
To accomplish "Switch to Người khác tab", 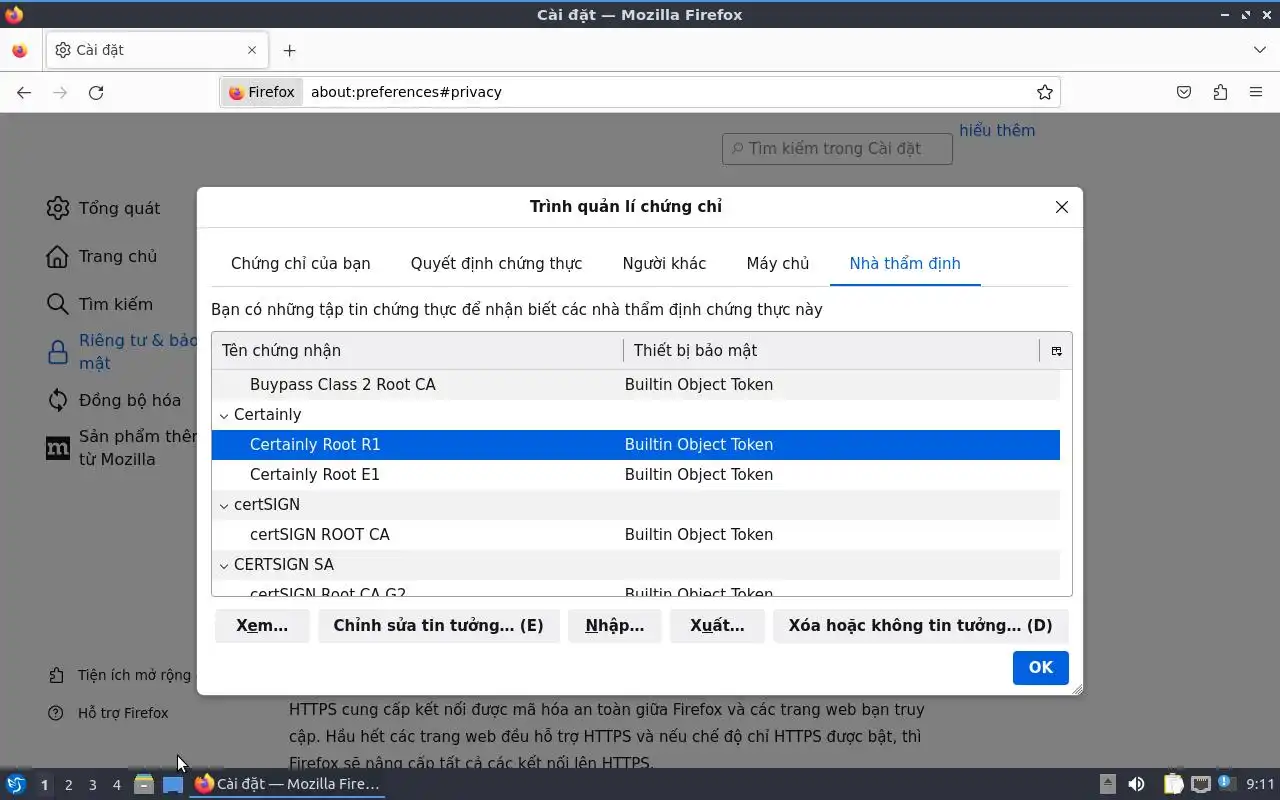I will pos(664,264).
